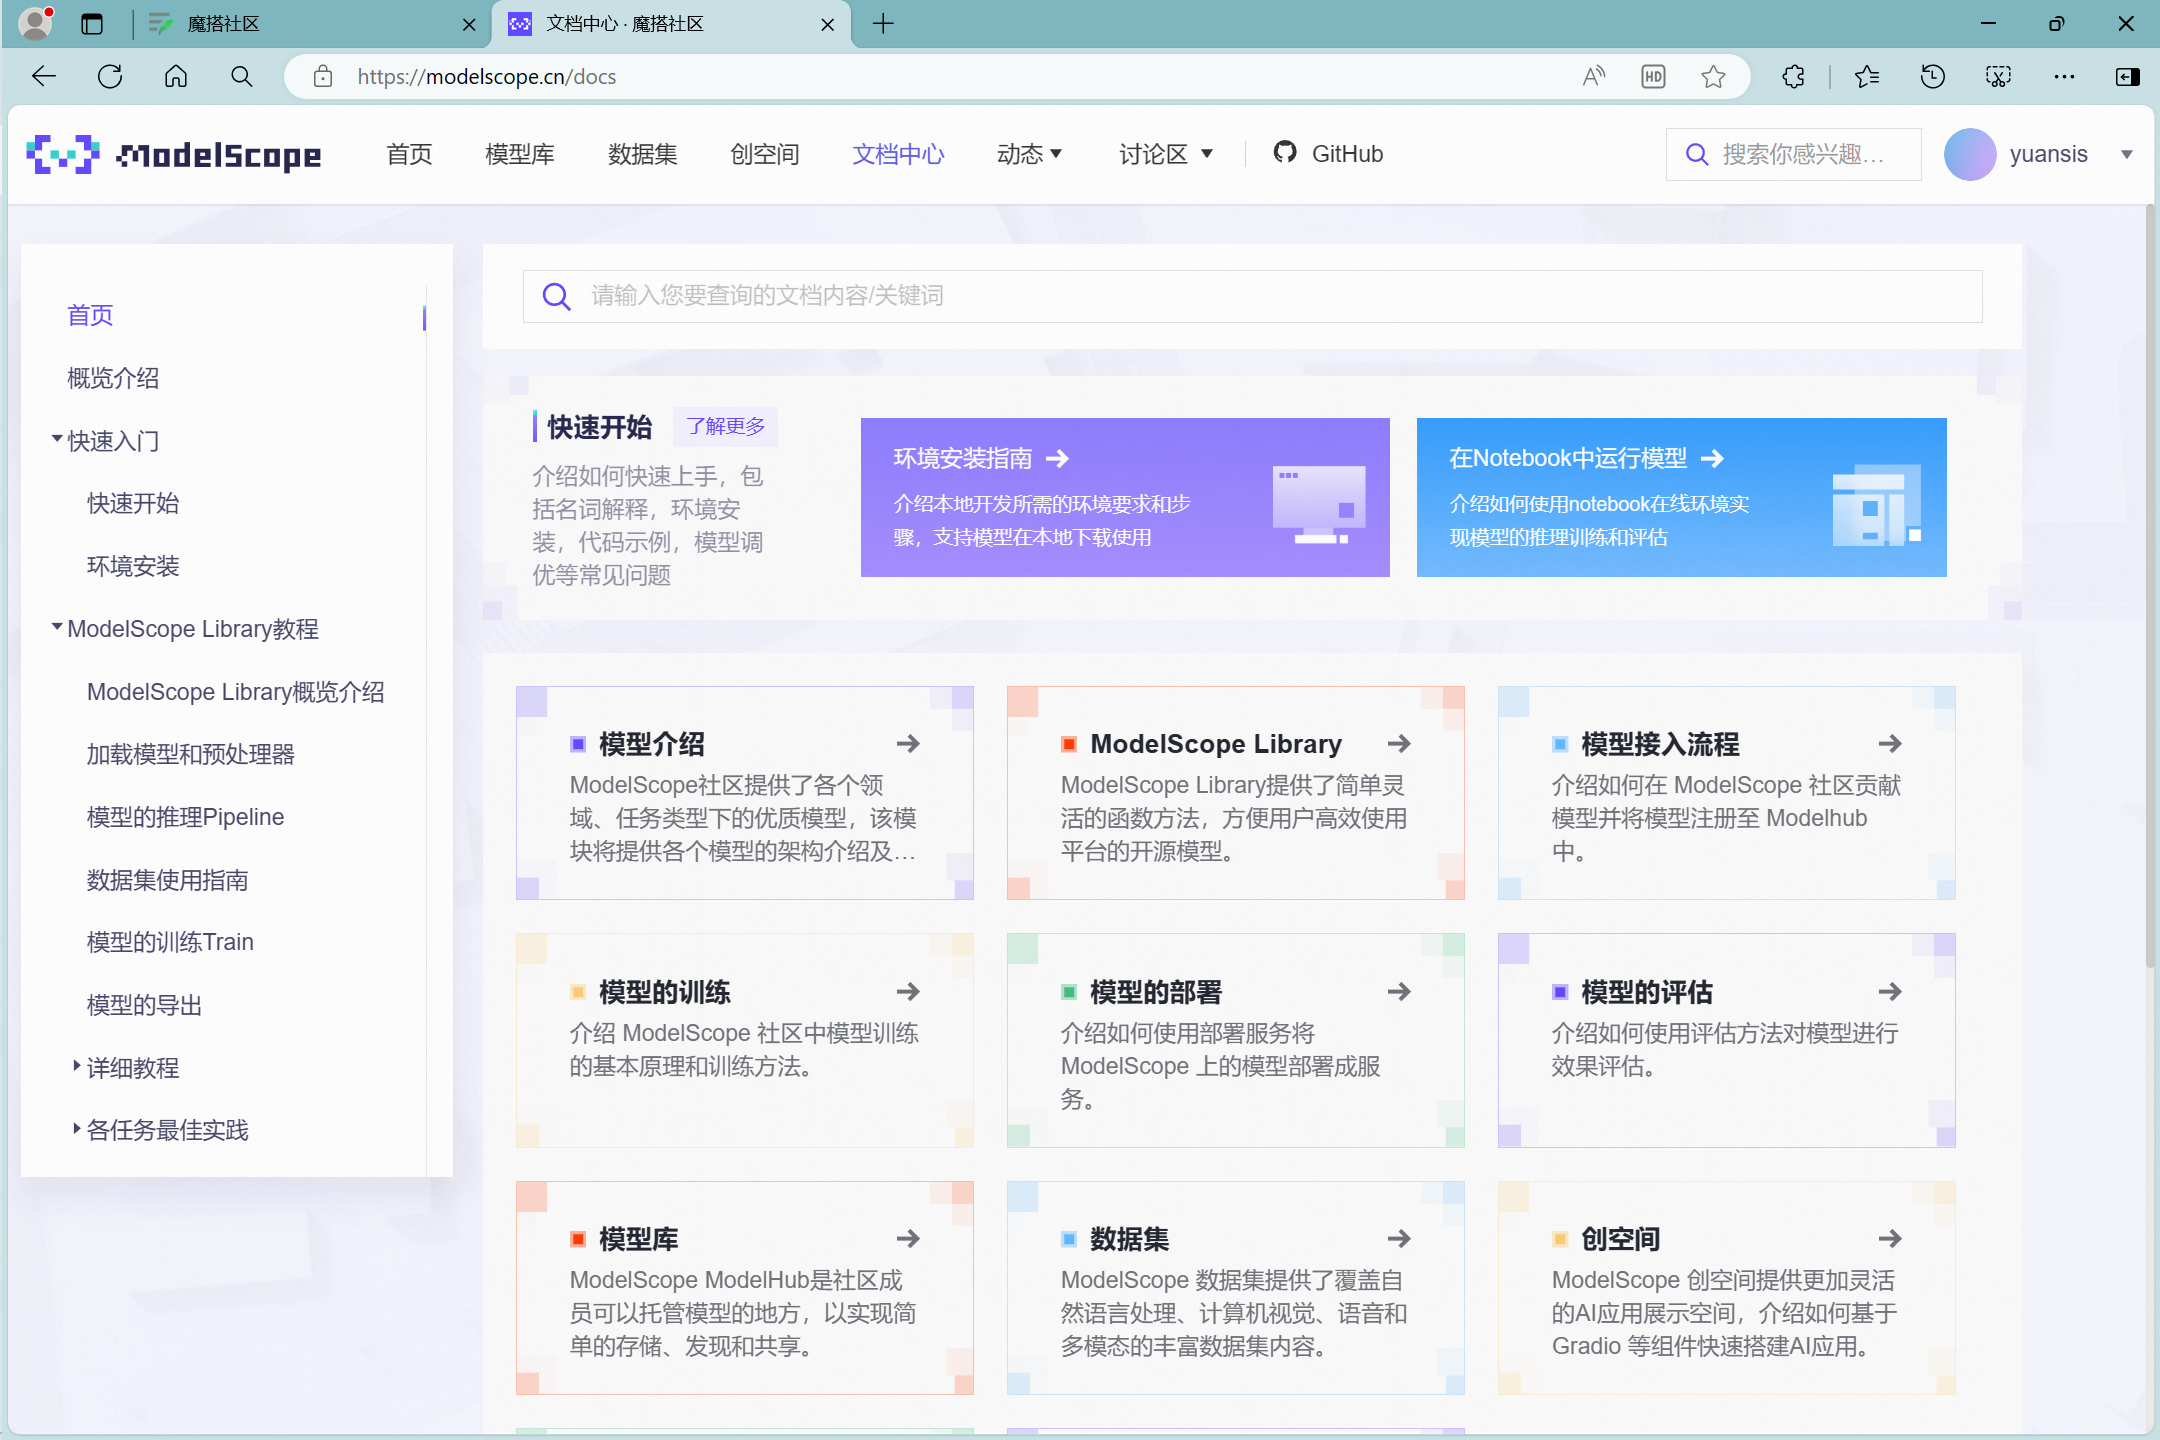The image size is (2160, 1440).
Task: Open 模型的训练Train sidebar item
Action: coord(170,942)
